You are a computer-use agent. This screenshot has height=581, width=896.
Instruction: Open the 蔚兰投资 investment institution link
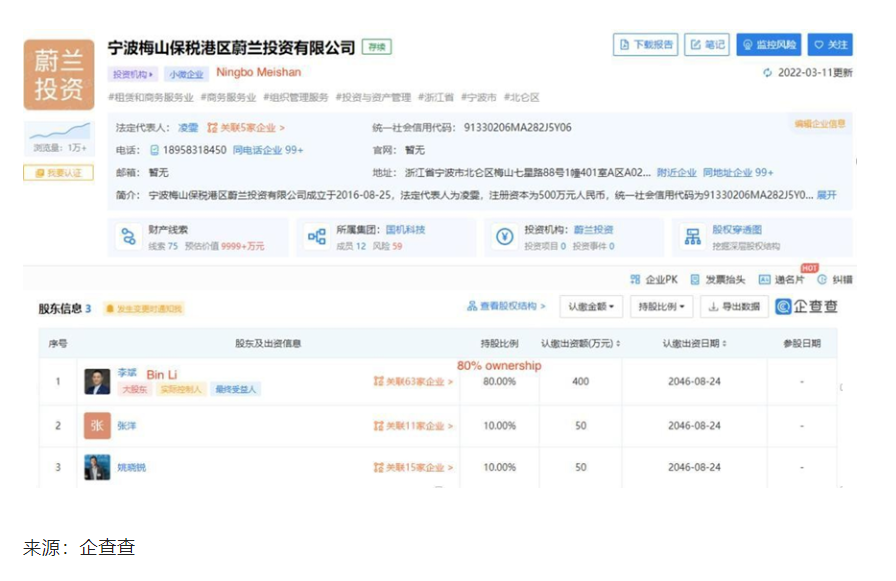[593, 229]
